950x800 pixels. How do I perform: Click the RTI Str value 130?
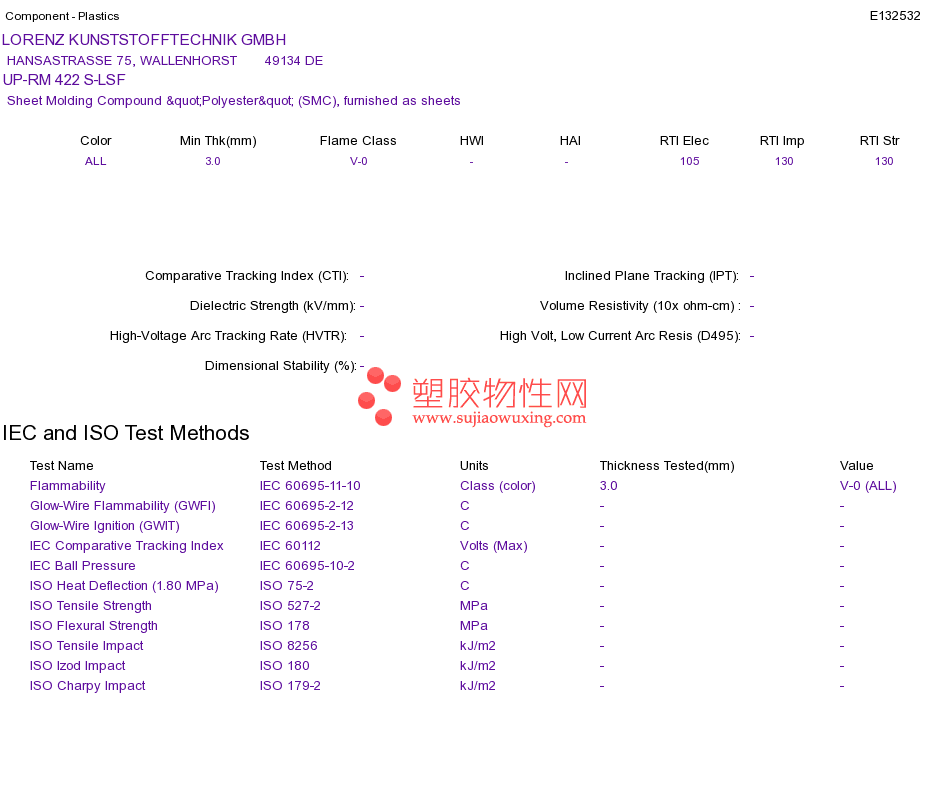[x=884, y=161]
